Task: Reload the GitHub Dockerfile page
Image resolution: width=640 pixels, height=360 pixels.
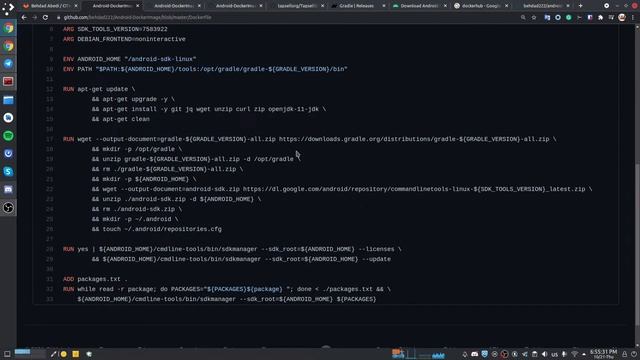Action: click(x=45, y=18)
